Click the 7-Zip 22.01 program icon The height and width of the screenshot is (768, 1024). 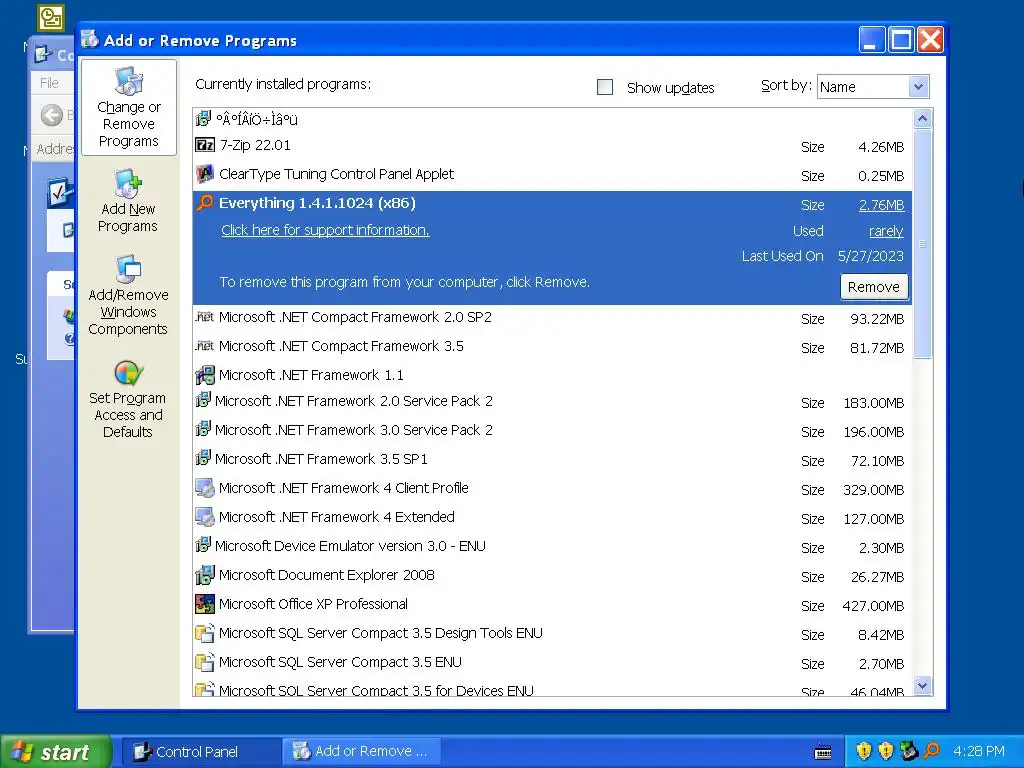point(205,144)
